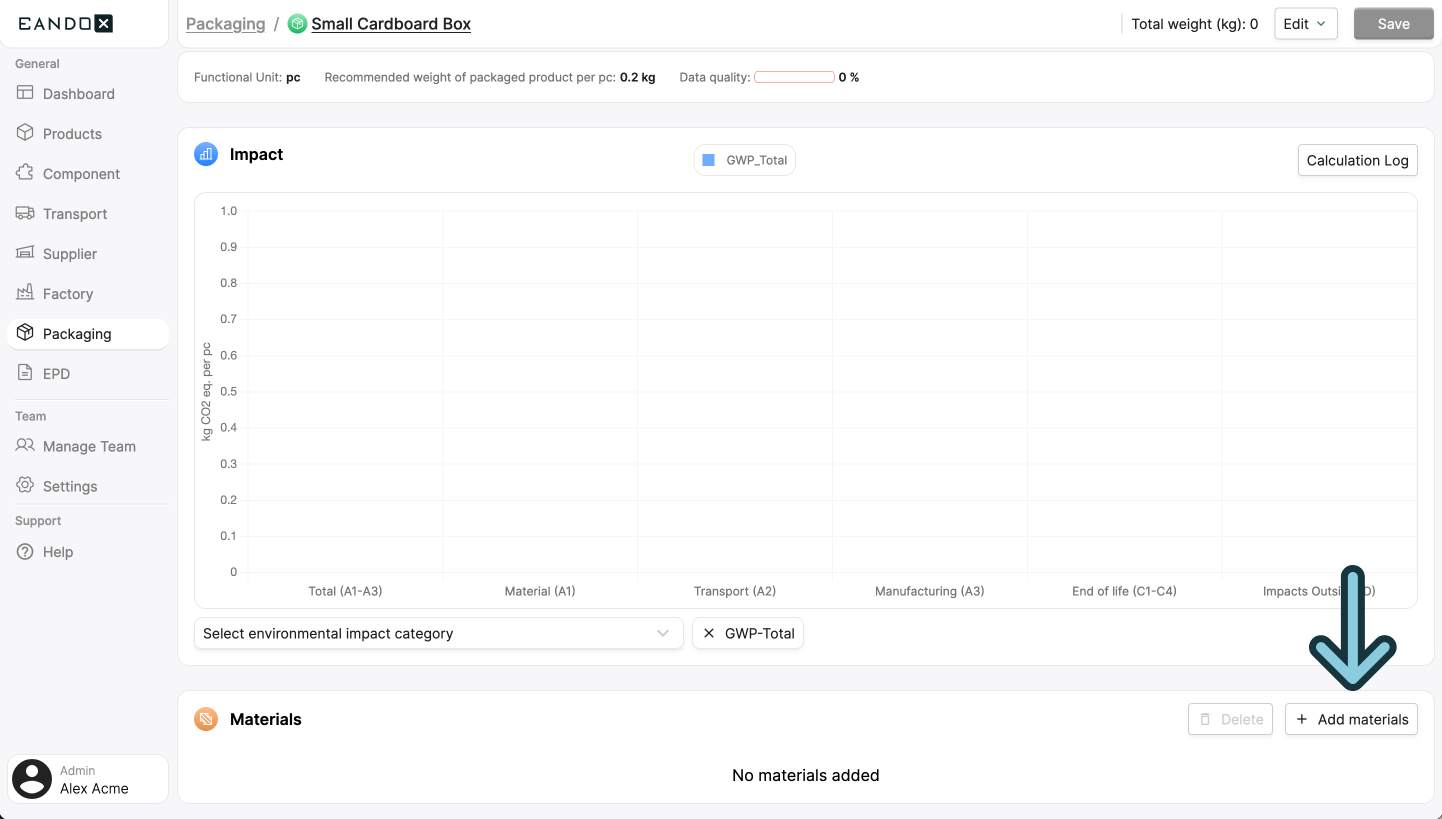
Task: Click the Settings gear icon
Action: coord(25,486)
